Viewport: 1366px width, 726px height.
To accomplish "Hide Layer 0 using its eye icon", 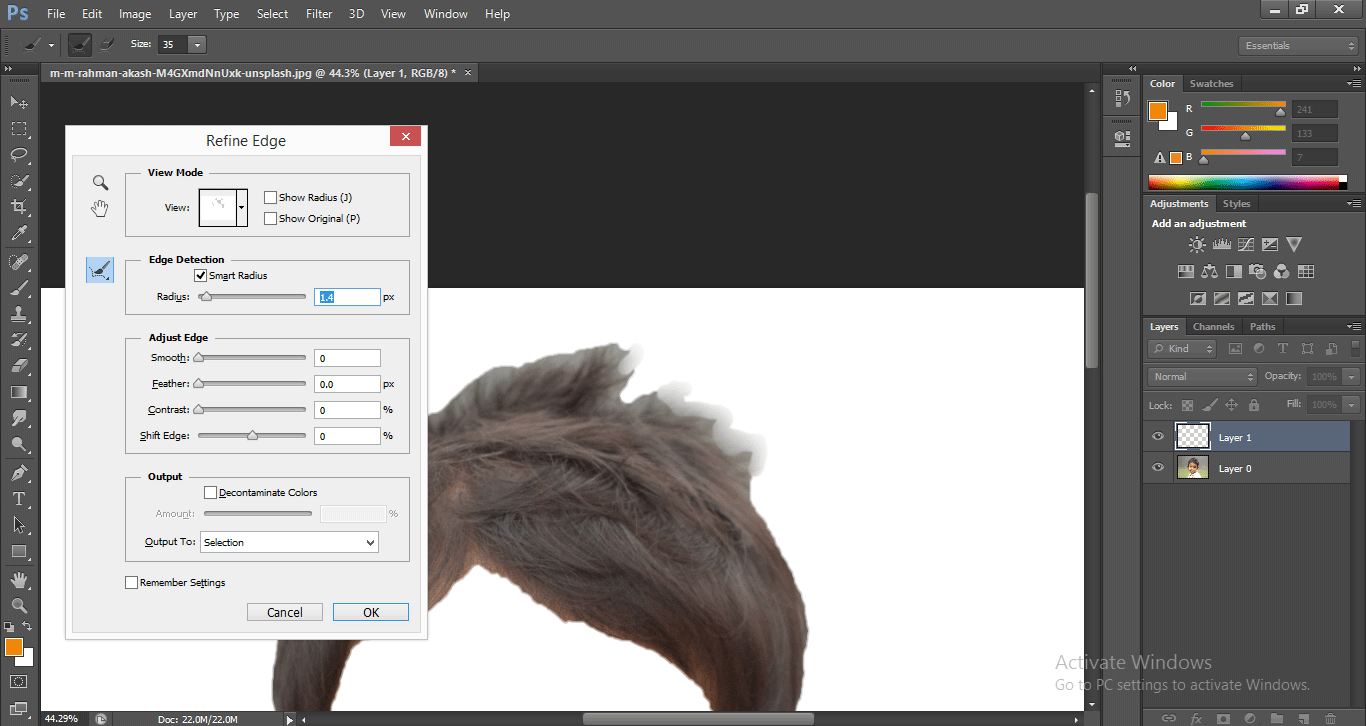I will coord(1158,468).
